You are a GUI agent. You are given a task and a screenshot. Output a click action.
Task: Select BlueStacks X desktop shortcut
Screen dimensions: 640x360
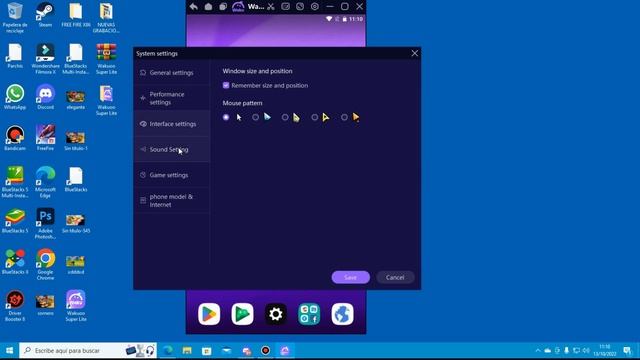15,262
